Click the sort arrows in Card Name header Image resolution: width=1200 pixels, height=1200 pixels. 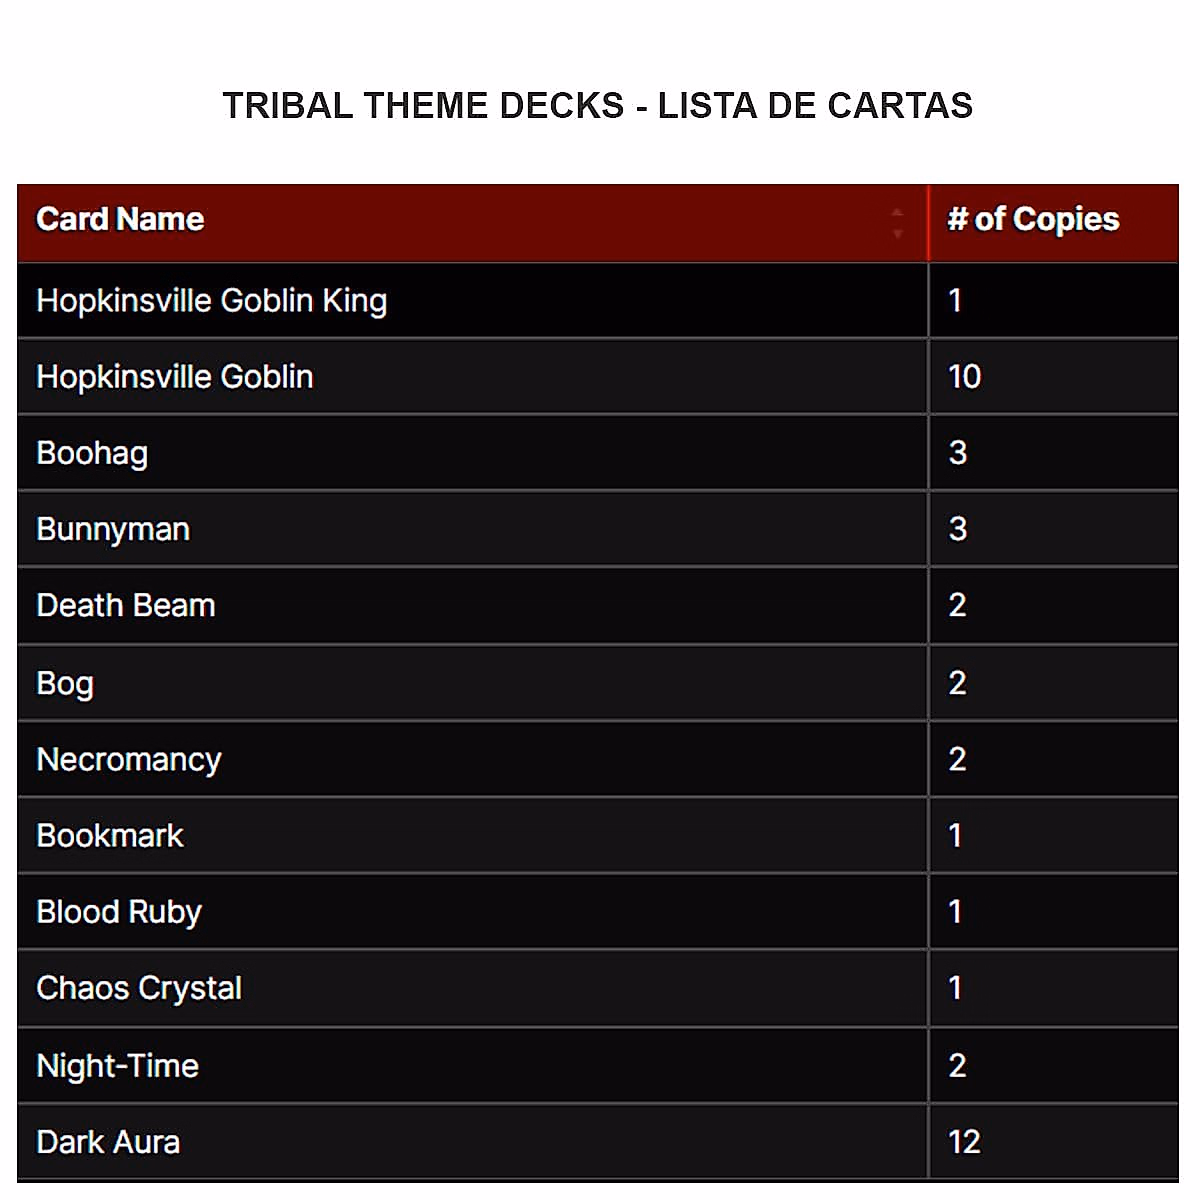coord(897,222)
